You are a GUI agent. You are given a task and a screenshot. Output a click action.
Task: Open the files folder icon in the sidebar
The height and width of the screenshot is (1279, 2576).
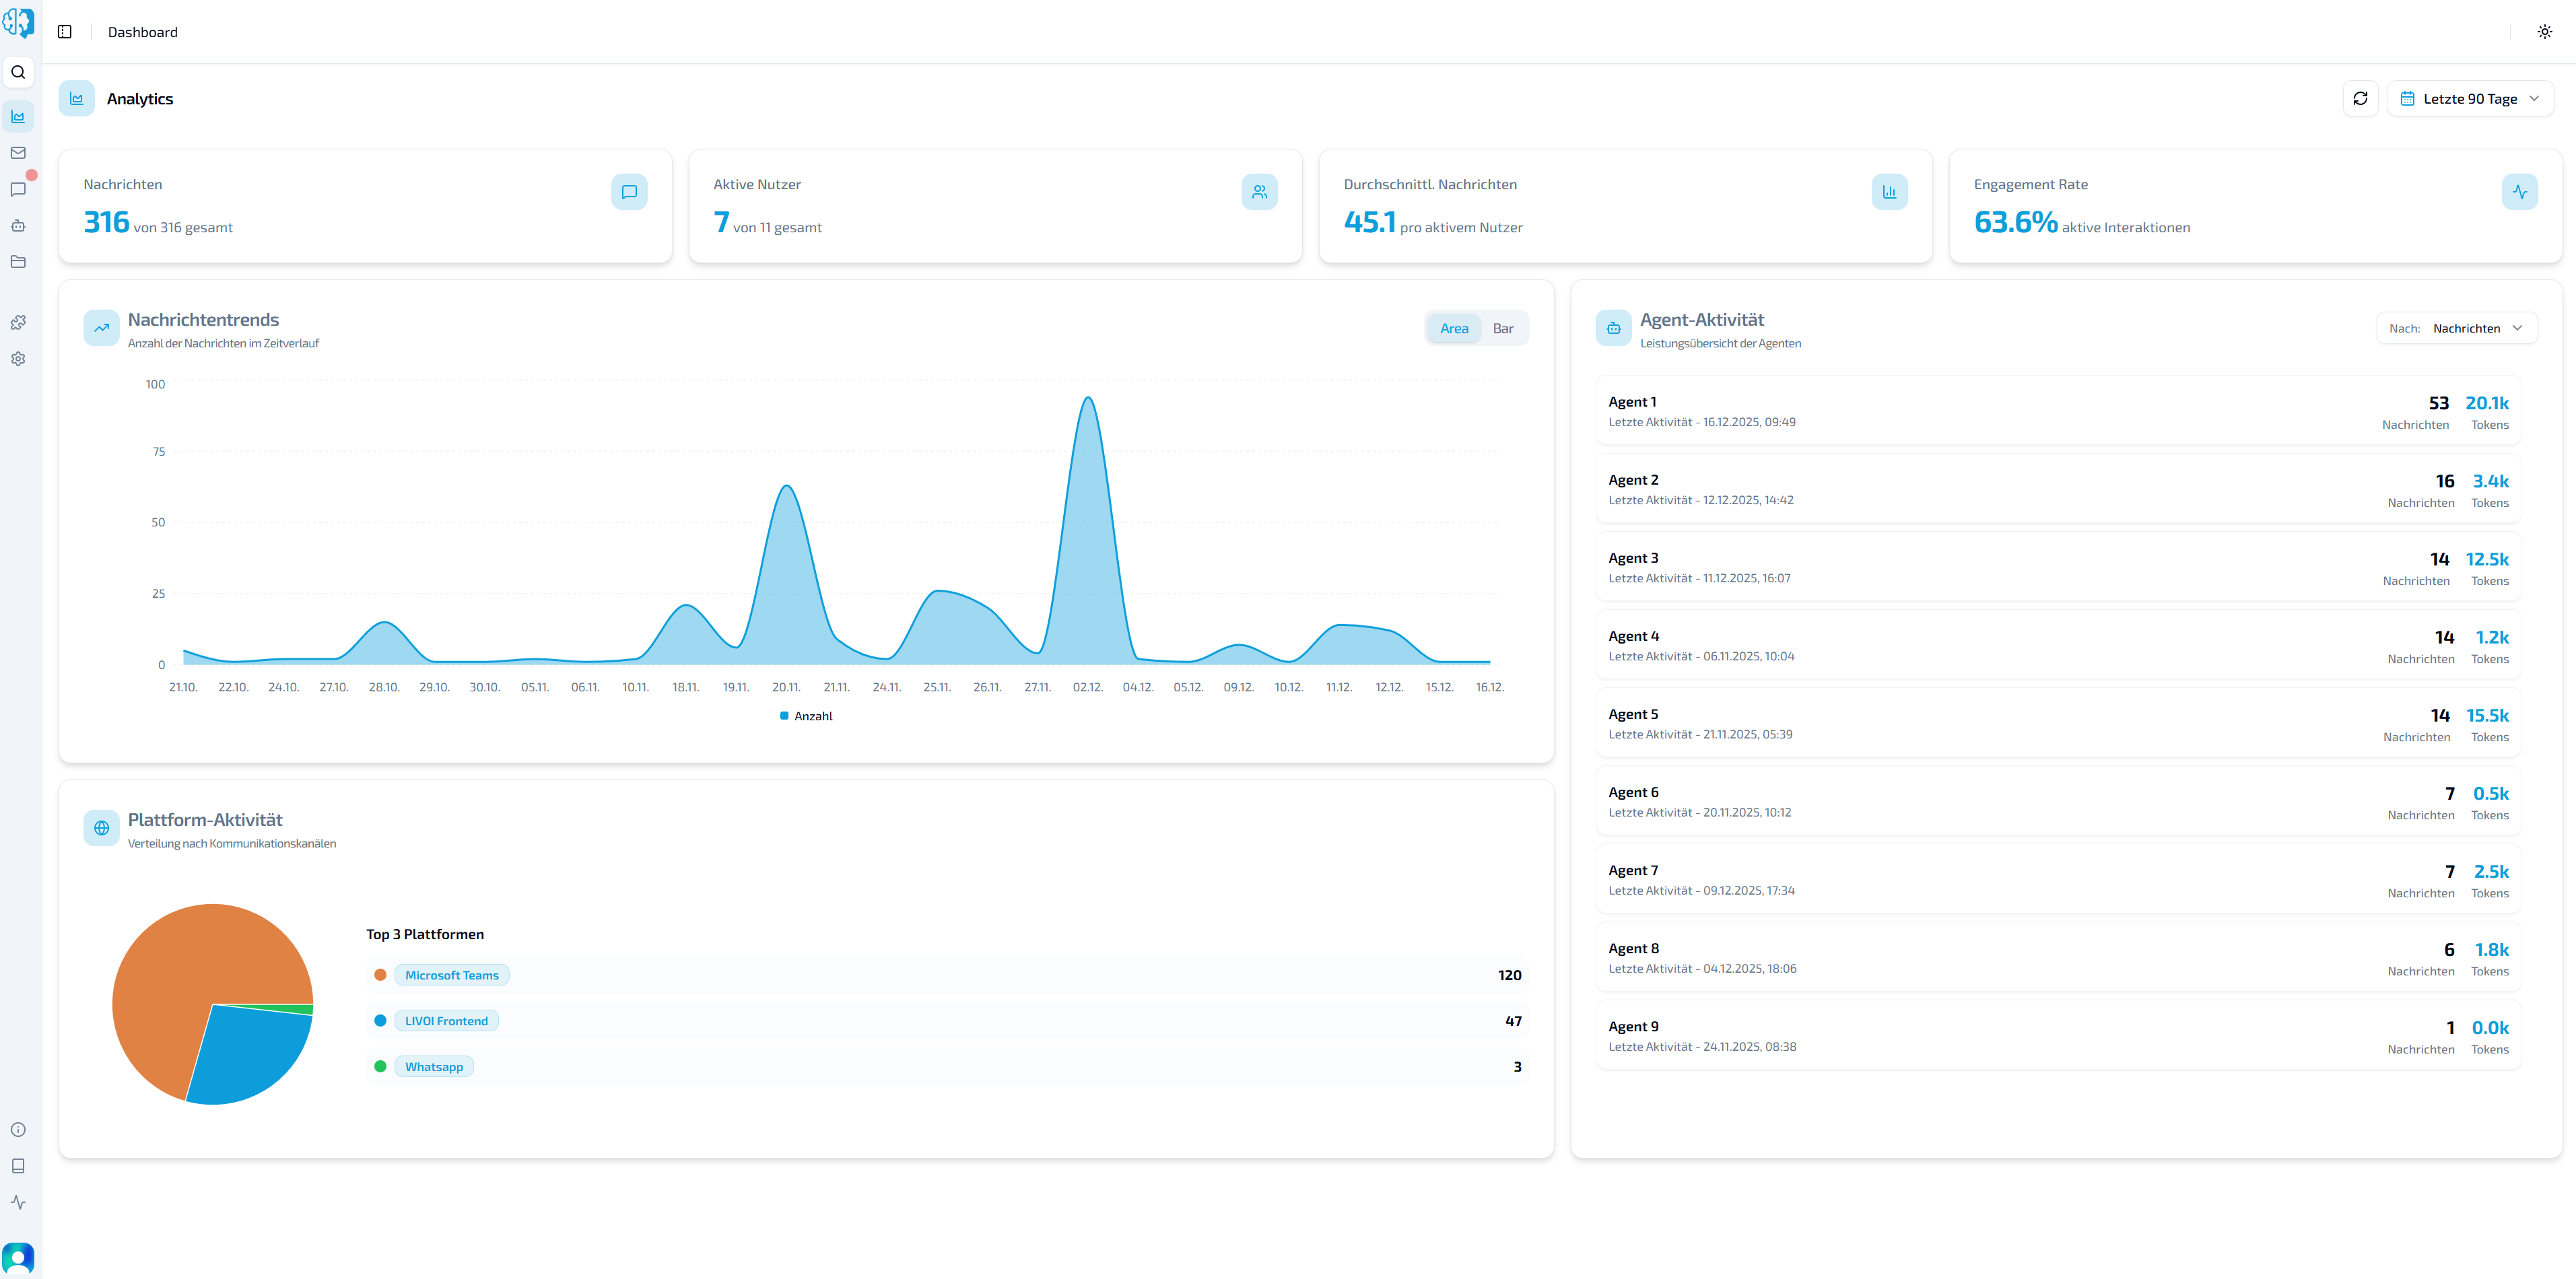pyautogui.click(x=18, y=261)
